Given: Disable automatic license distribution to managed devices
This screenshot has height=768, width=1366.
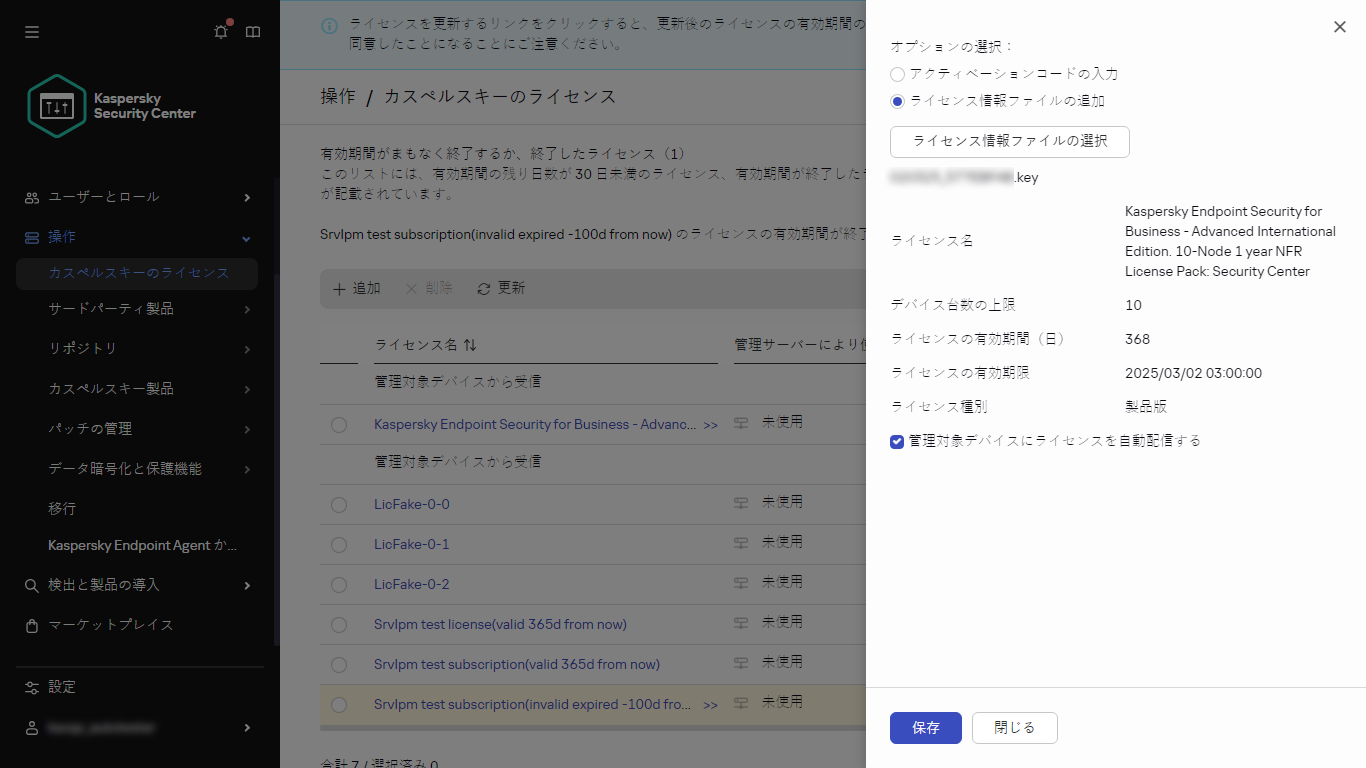Looking at the screenshot, I should pyautogui.click(x=897, y=441).
